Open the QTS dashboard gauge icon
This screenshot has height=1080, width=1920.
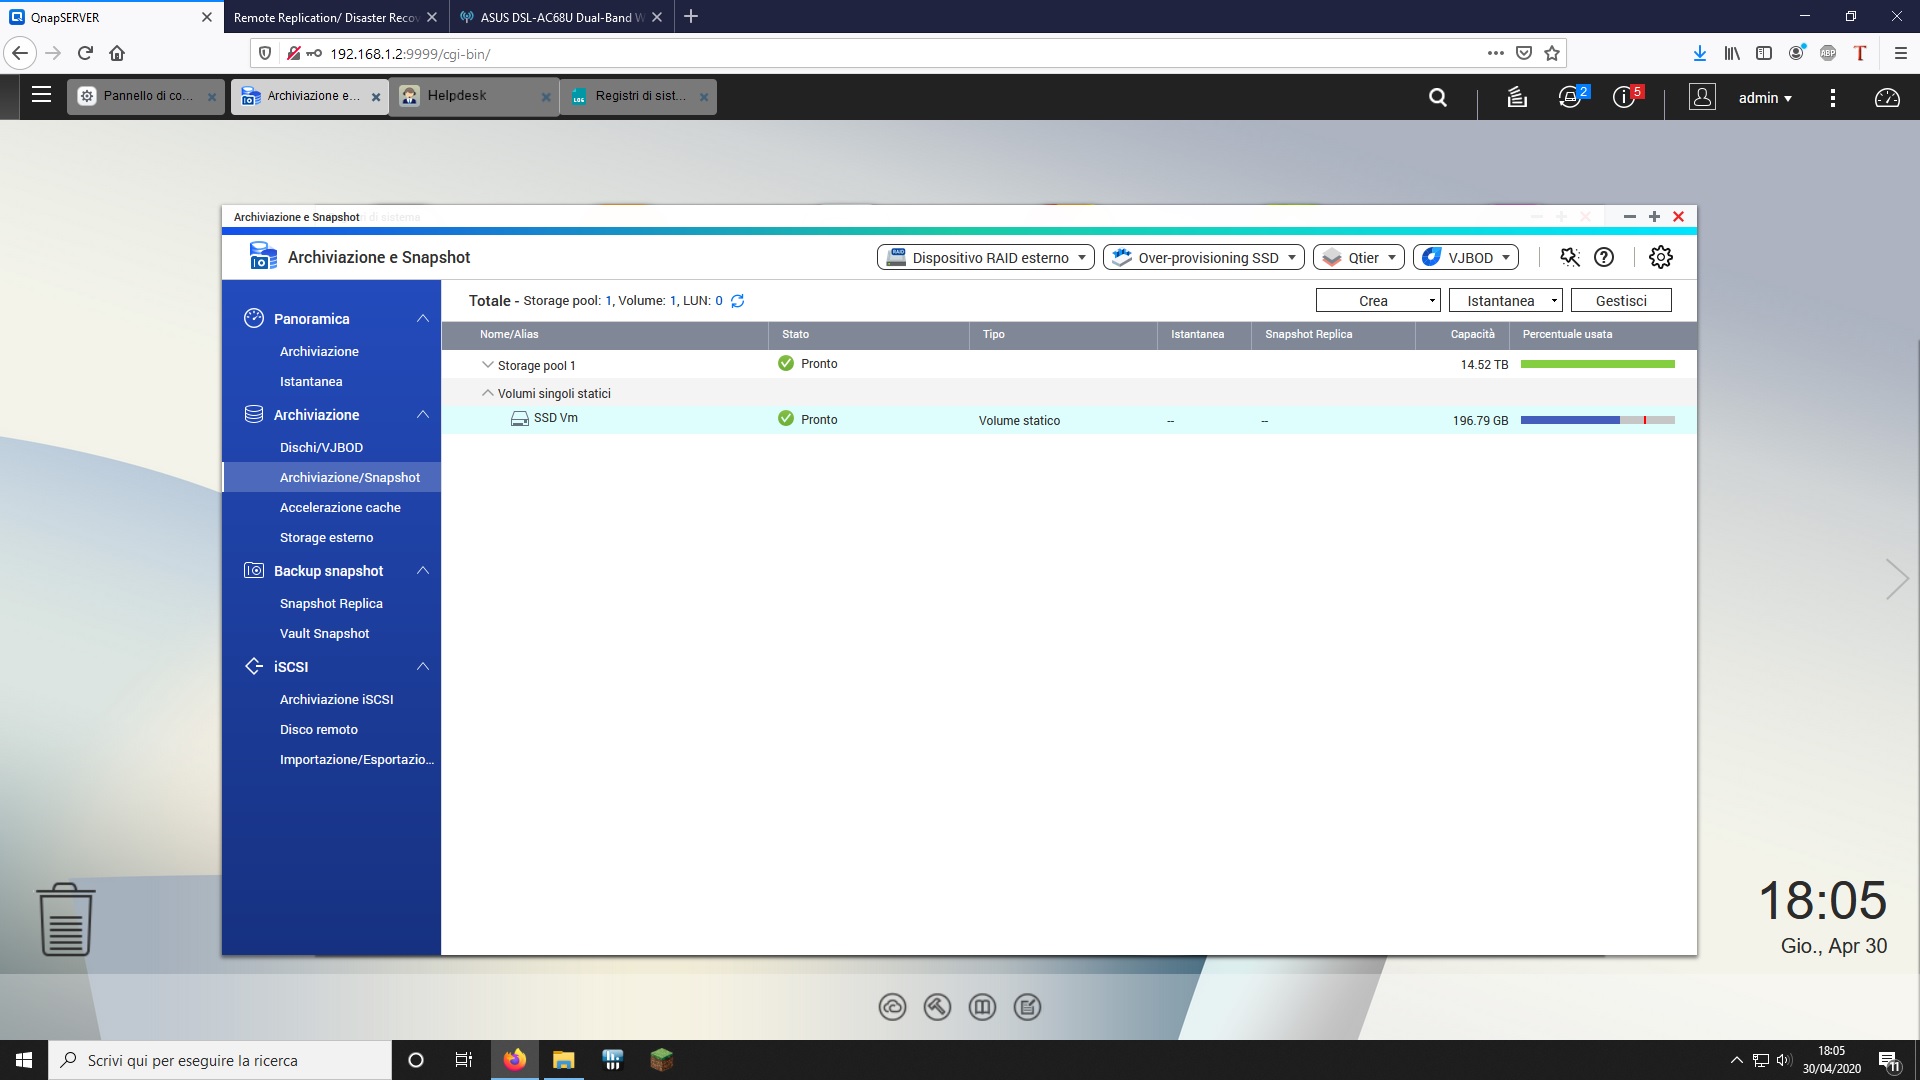pos(1887,97)
